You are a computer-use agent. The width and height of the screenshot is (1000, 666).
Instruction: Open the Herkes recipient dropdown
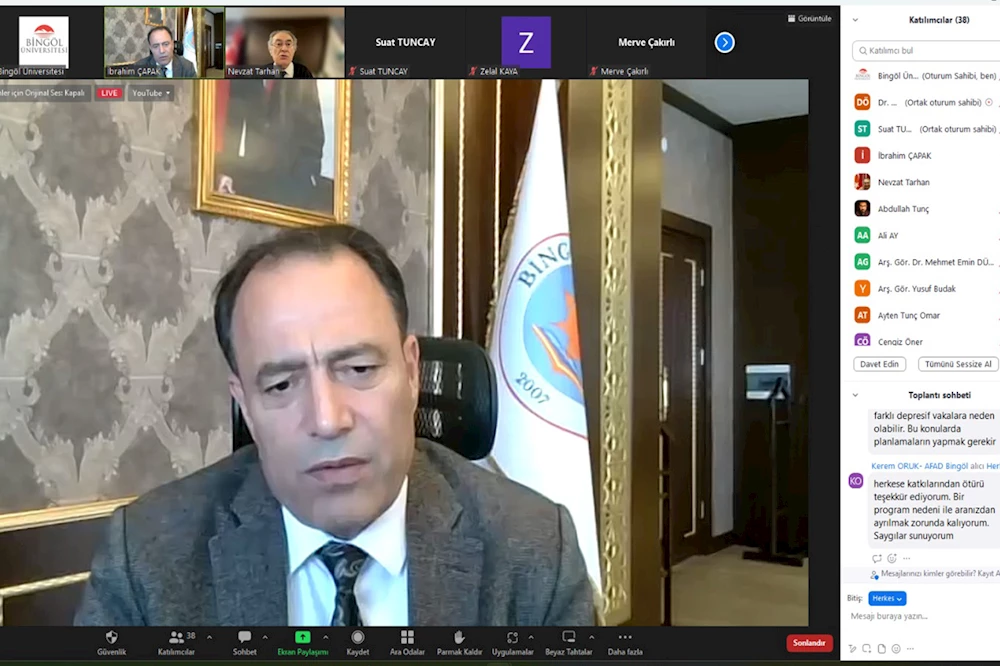[x=887, y=598]
